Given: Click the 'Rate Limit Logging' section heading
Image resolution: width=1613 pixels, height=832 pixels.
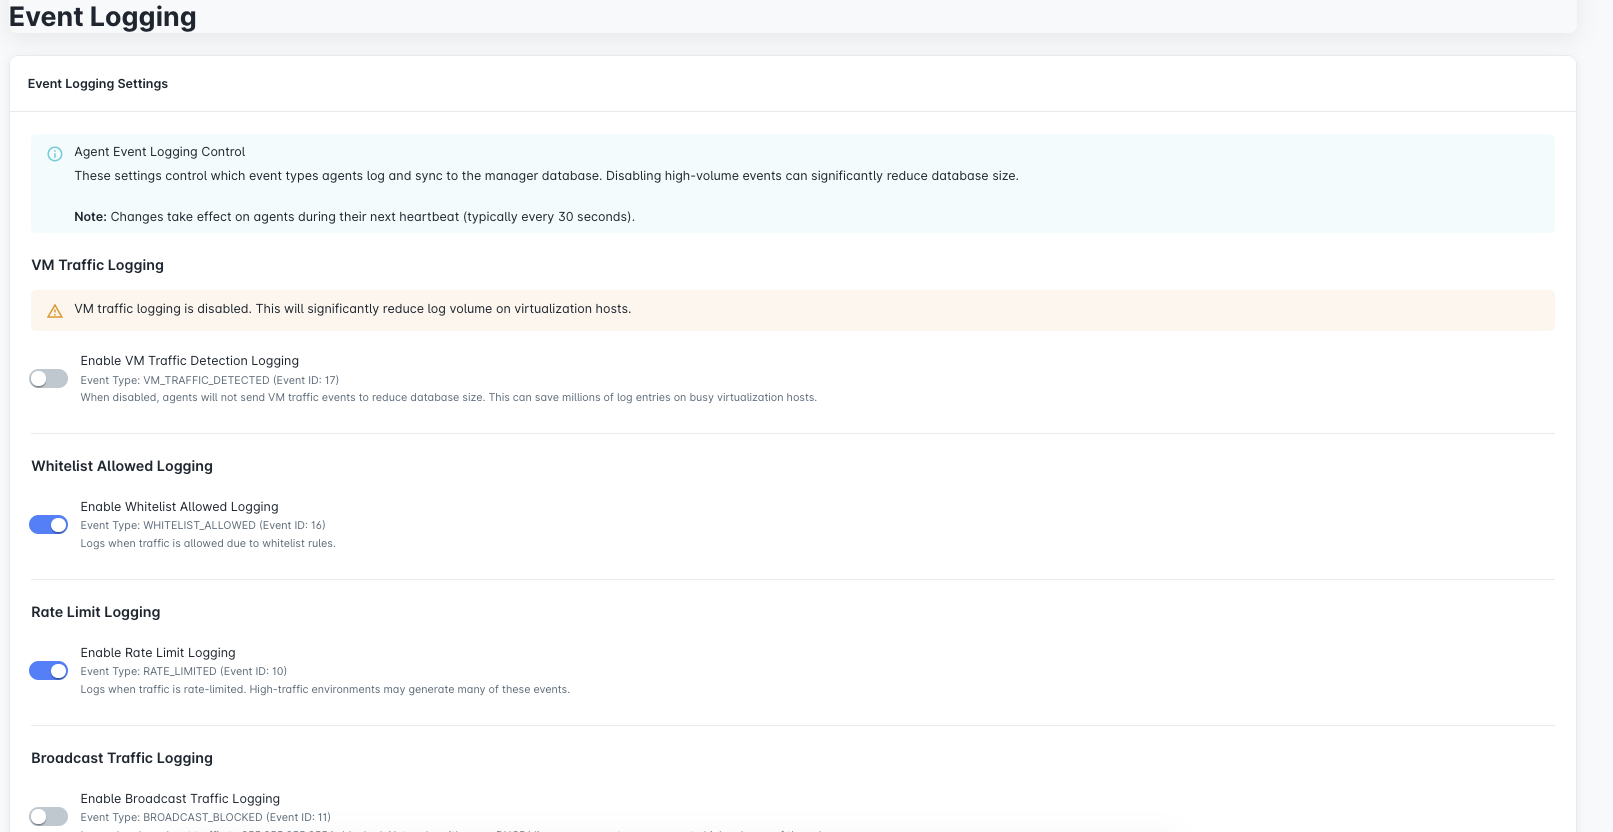Looking at the screenshot, I should coord(95,612).
